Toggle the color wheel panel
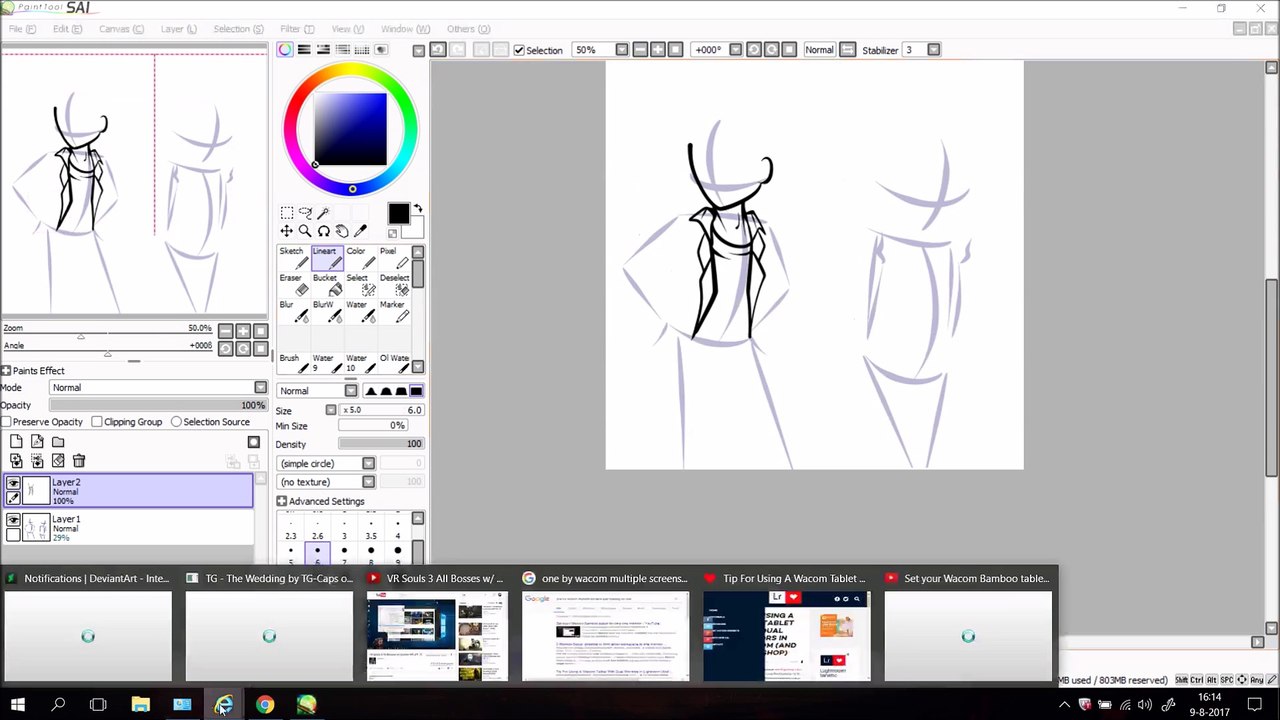 (285, 50)
